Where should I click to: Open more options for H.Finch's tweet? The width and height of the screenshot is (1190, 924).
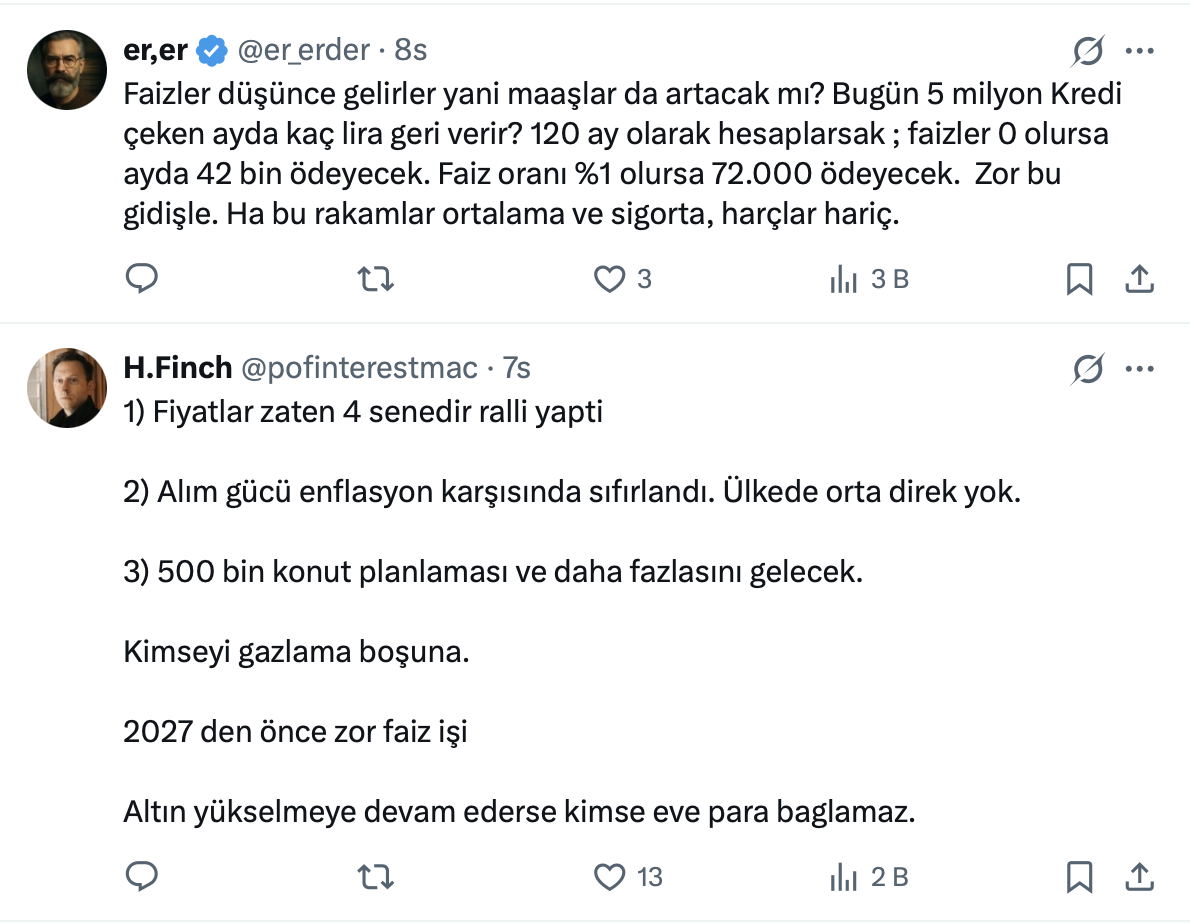(x=1140, y=369)
